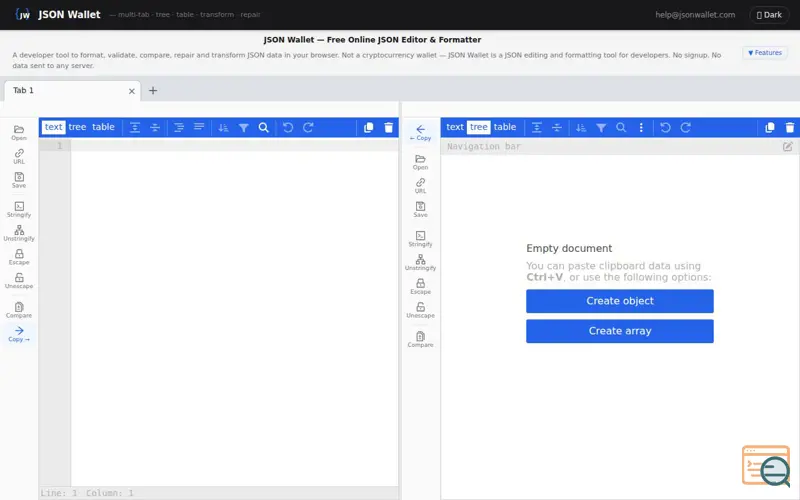The image size is (800, 500).
Task: Undo the last action in right editor
Action: point(665,128)
